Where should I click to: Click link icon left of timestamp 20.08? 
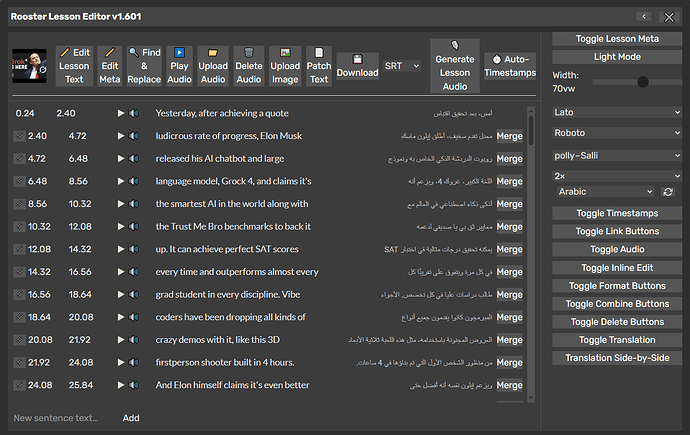[x=19, y=340]
